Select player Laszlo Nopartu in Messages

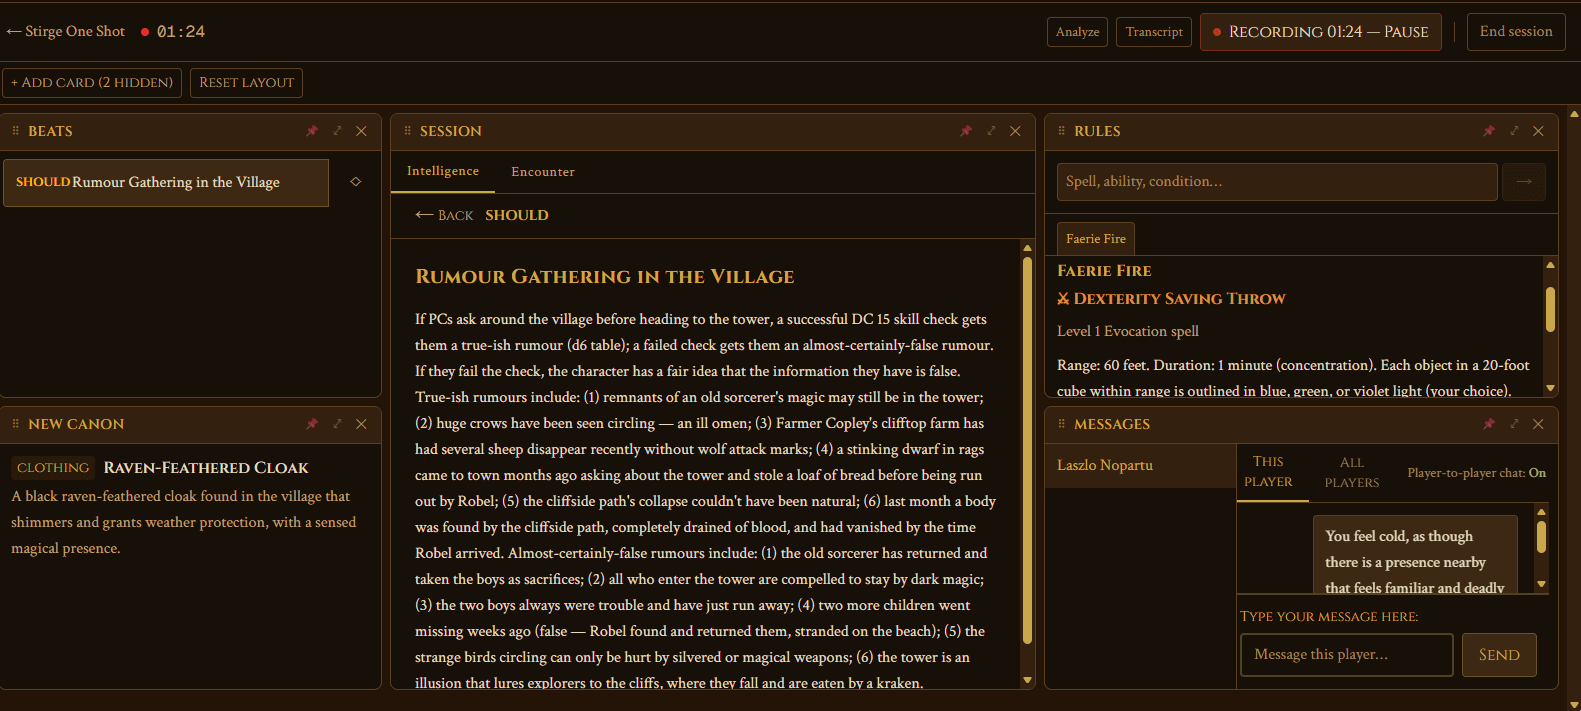pyautogui.click(x=1140, y=465)
